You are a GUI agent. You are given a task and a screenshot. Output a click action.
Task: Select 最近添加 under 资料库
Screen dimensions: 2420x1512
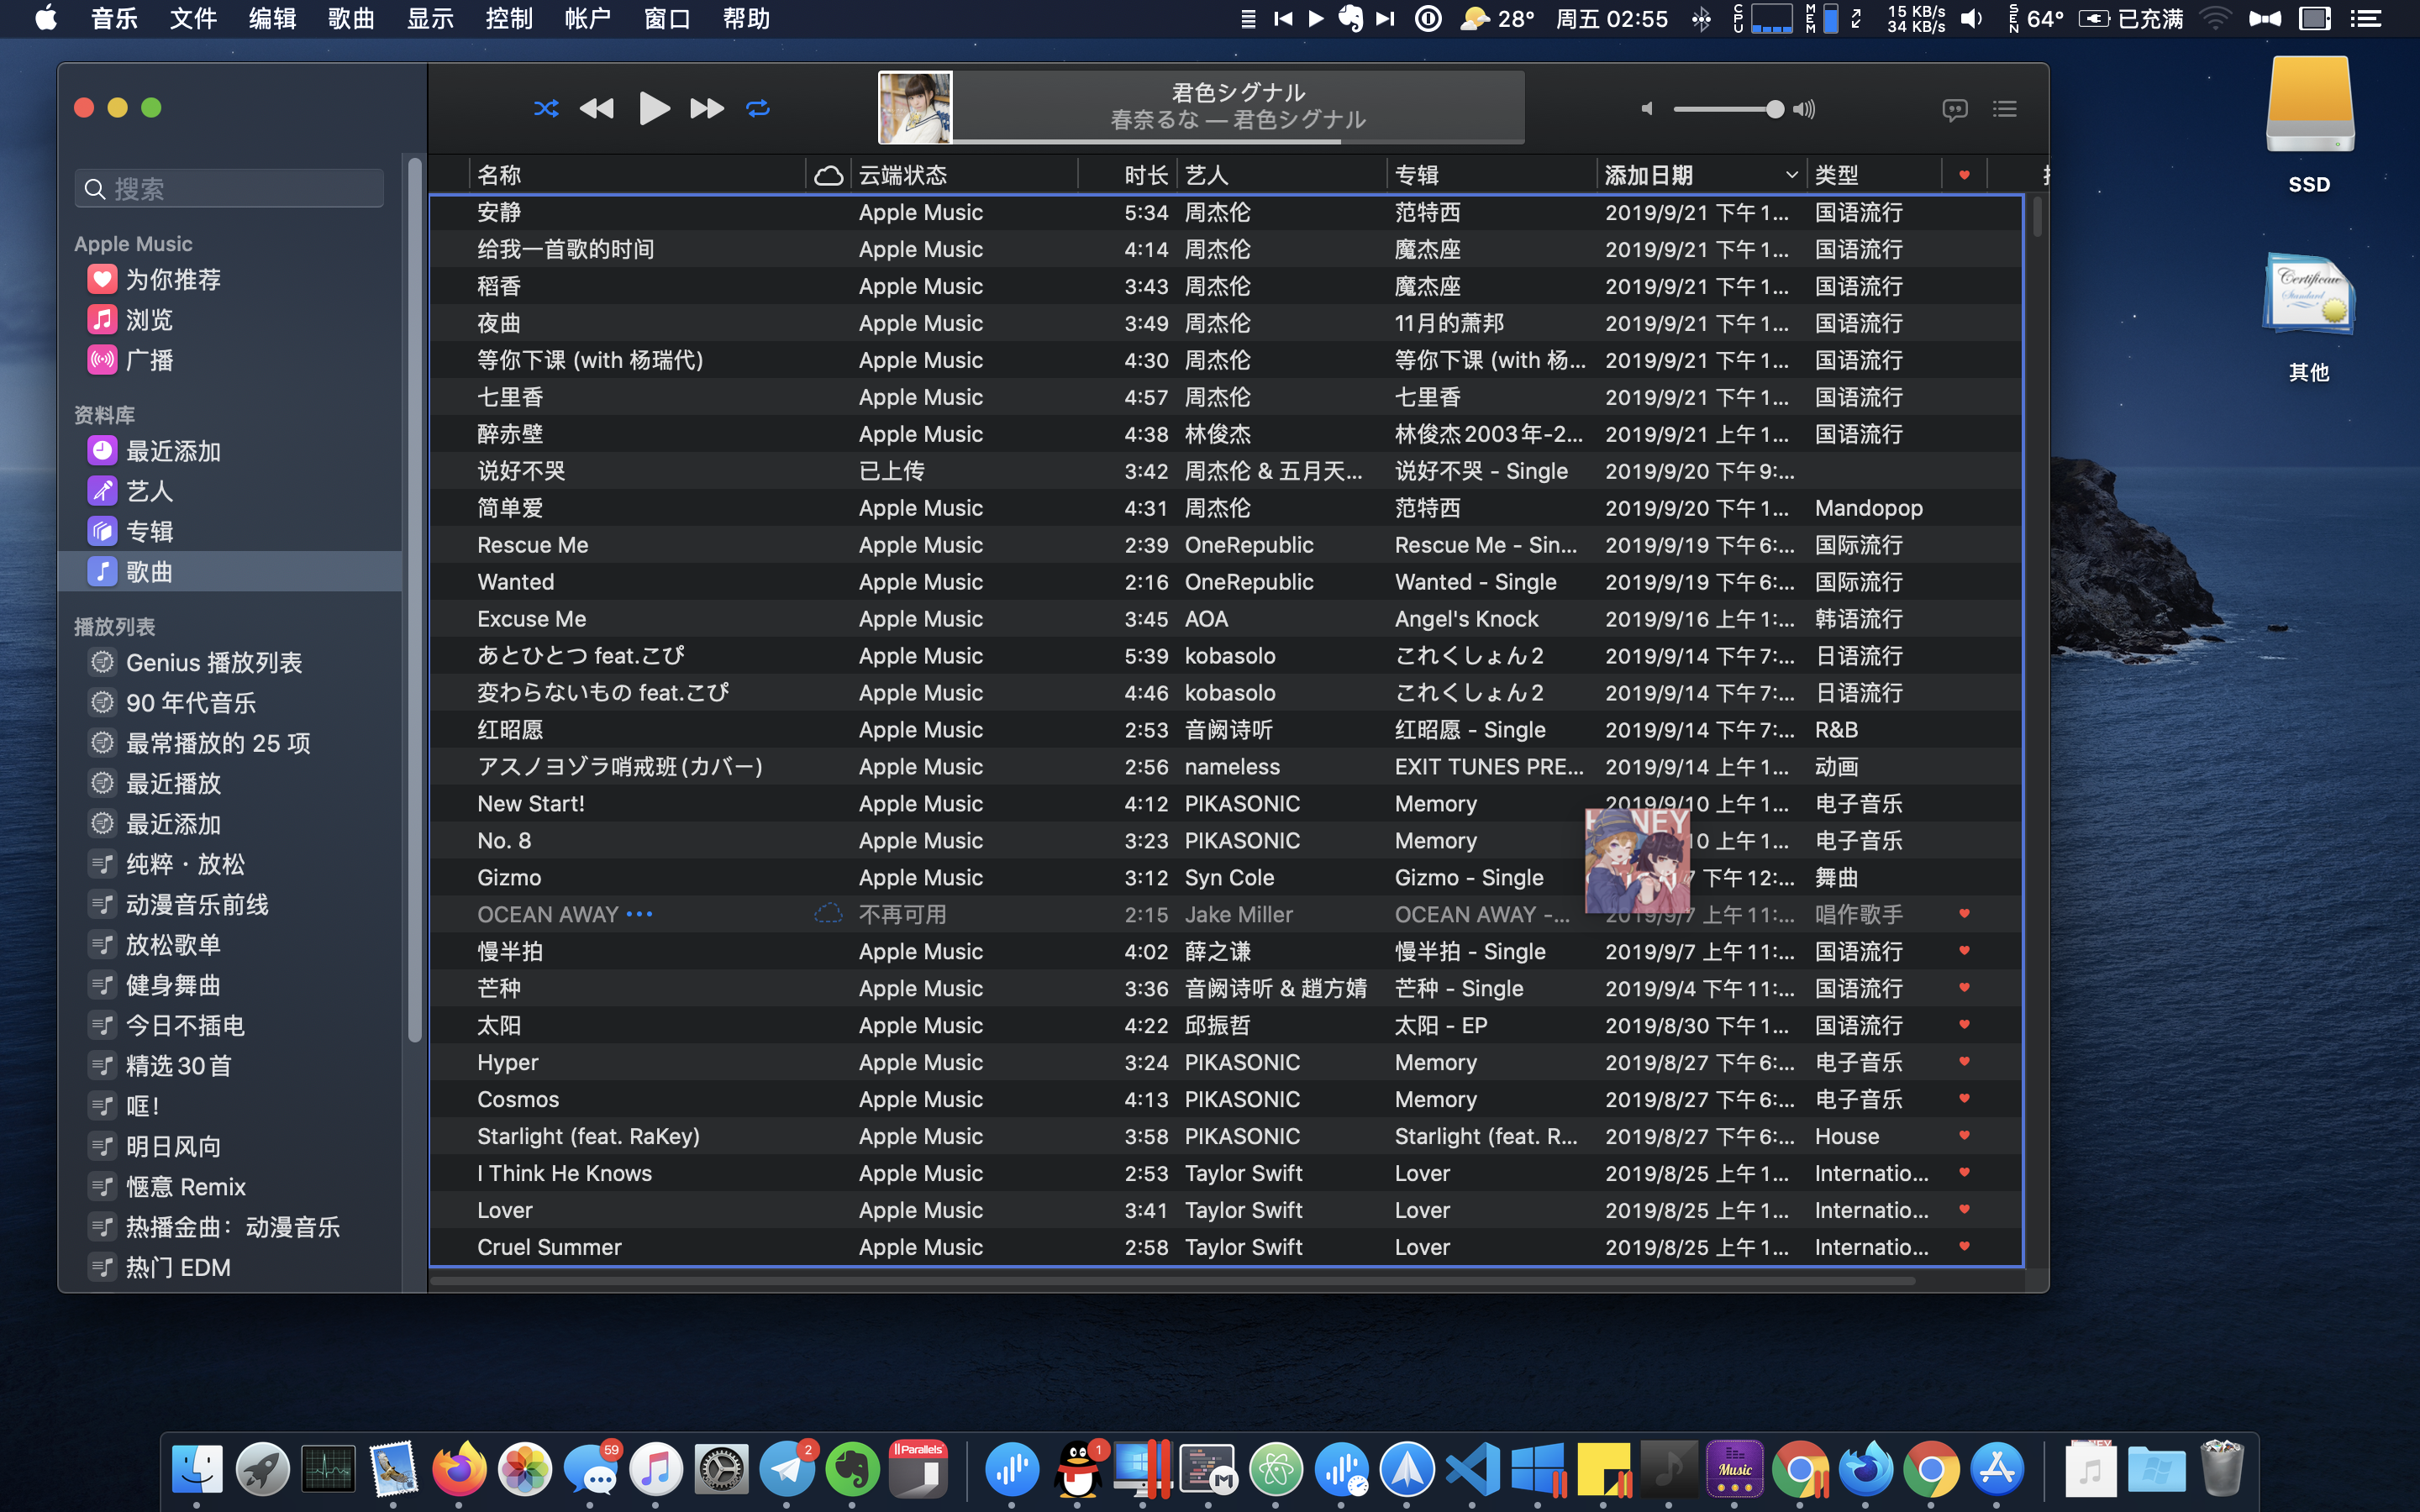point(172,451)
